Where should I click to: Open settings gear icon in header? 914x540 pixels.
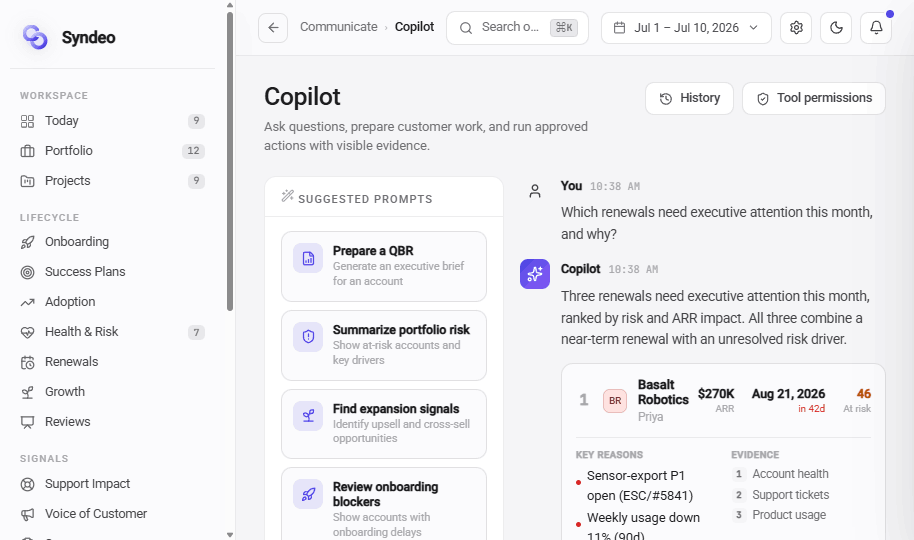click(796, 27)
